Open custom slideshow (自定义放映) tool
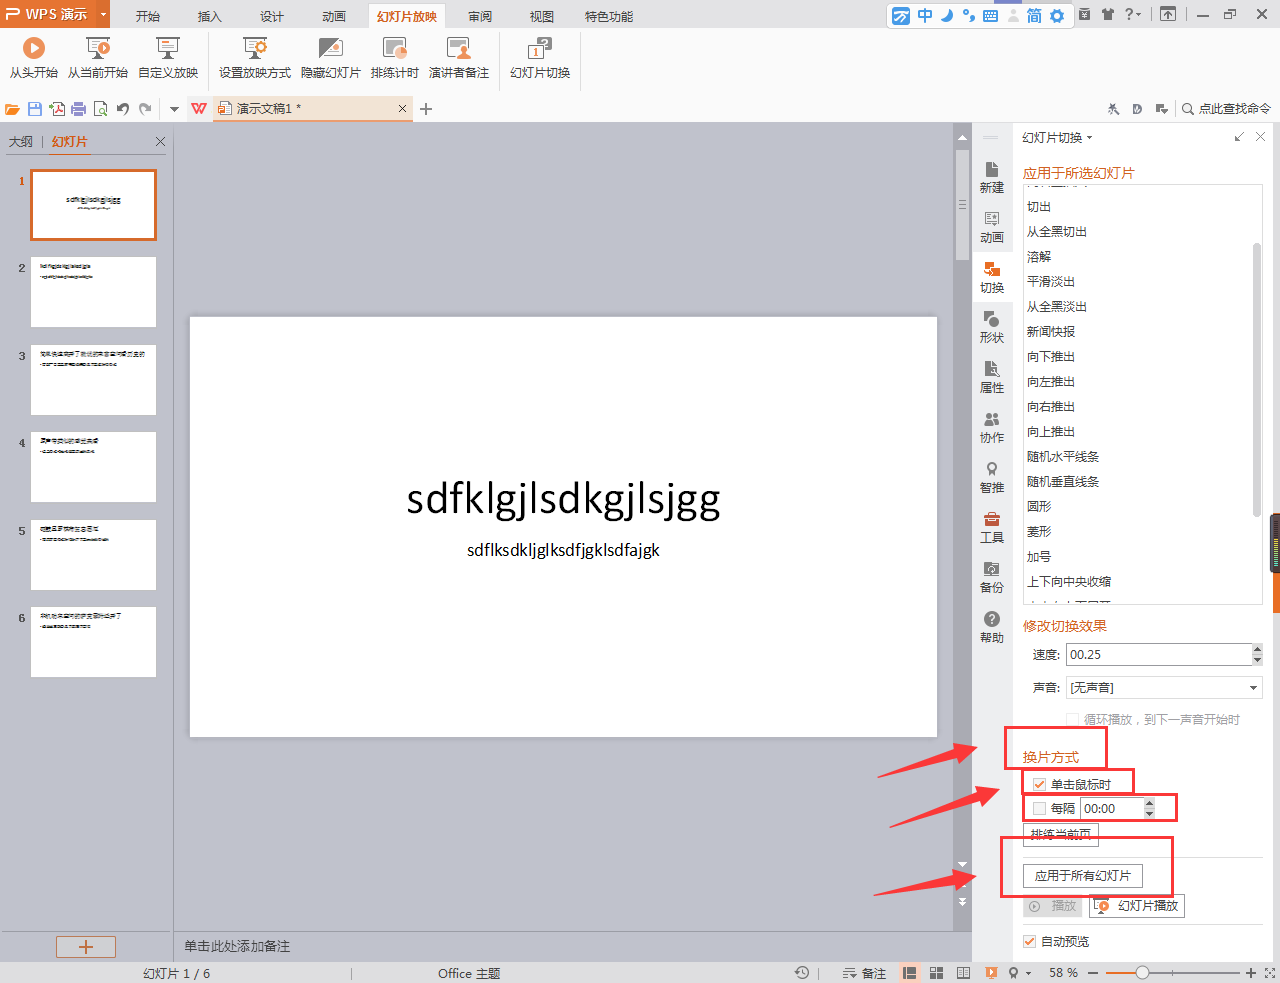Image resolution: width=1280 pixels, height=983 pixels. pos(168,58)
